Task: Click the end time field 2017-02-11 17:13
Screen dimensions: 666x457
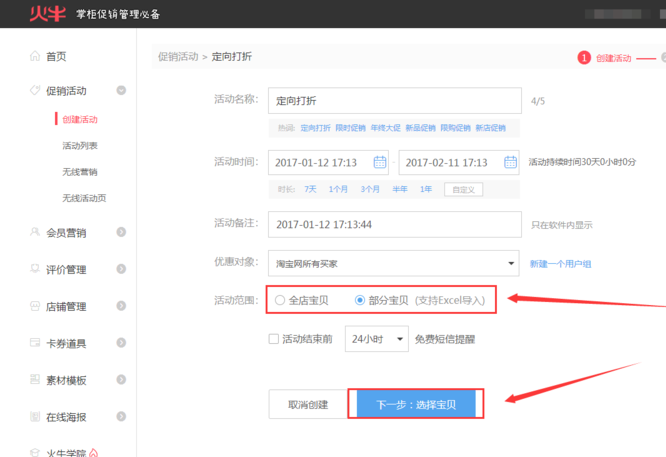Action: pyautogui.click(x=459, y=162)
